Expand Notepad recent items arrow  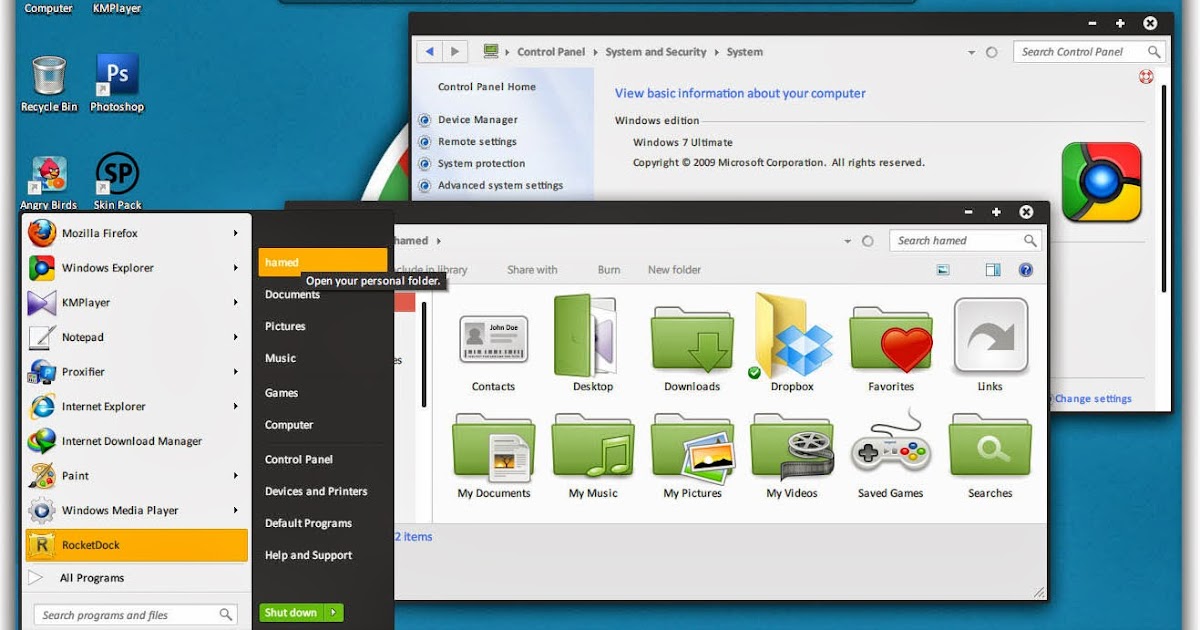tap(236, 338)
